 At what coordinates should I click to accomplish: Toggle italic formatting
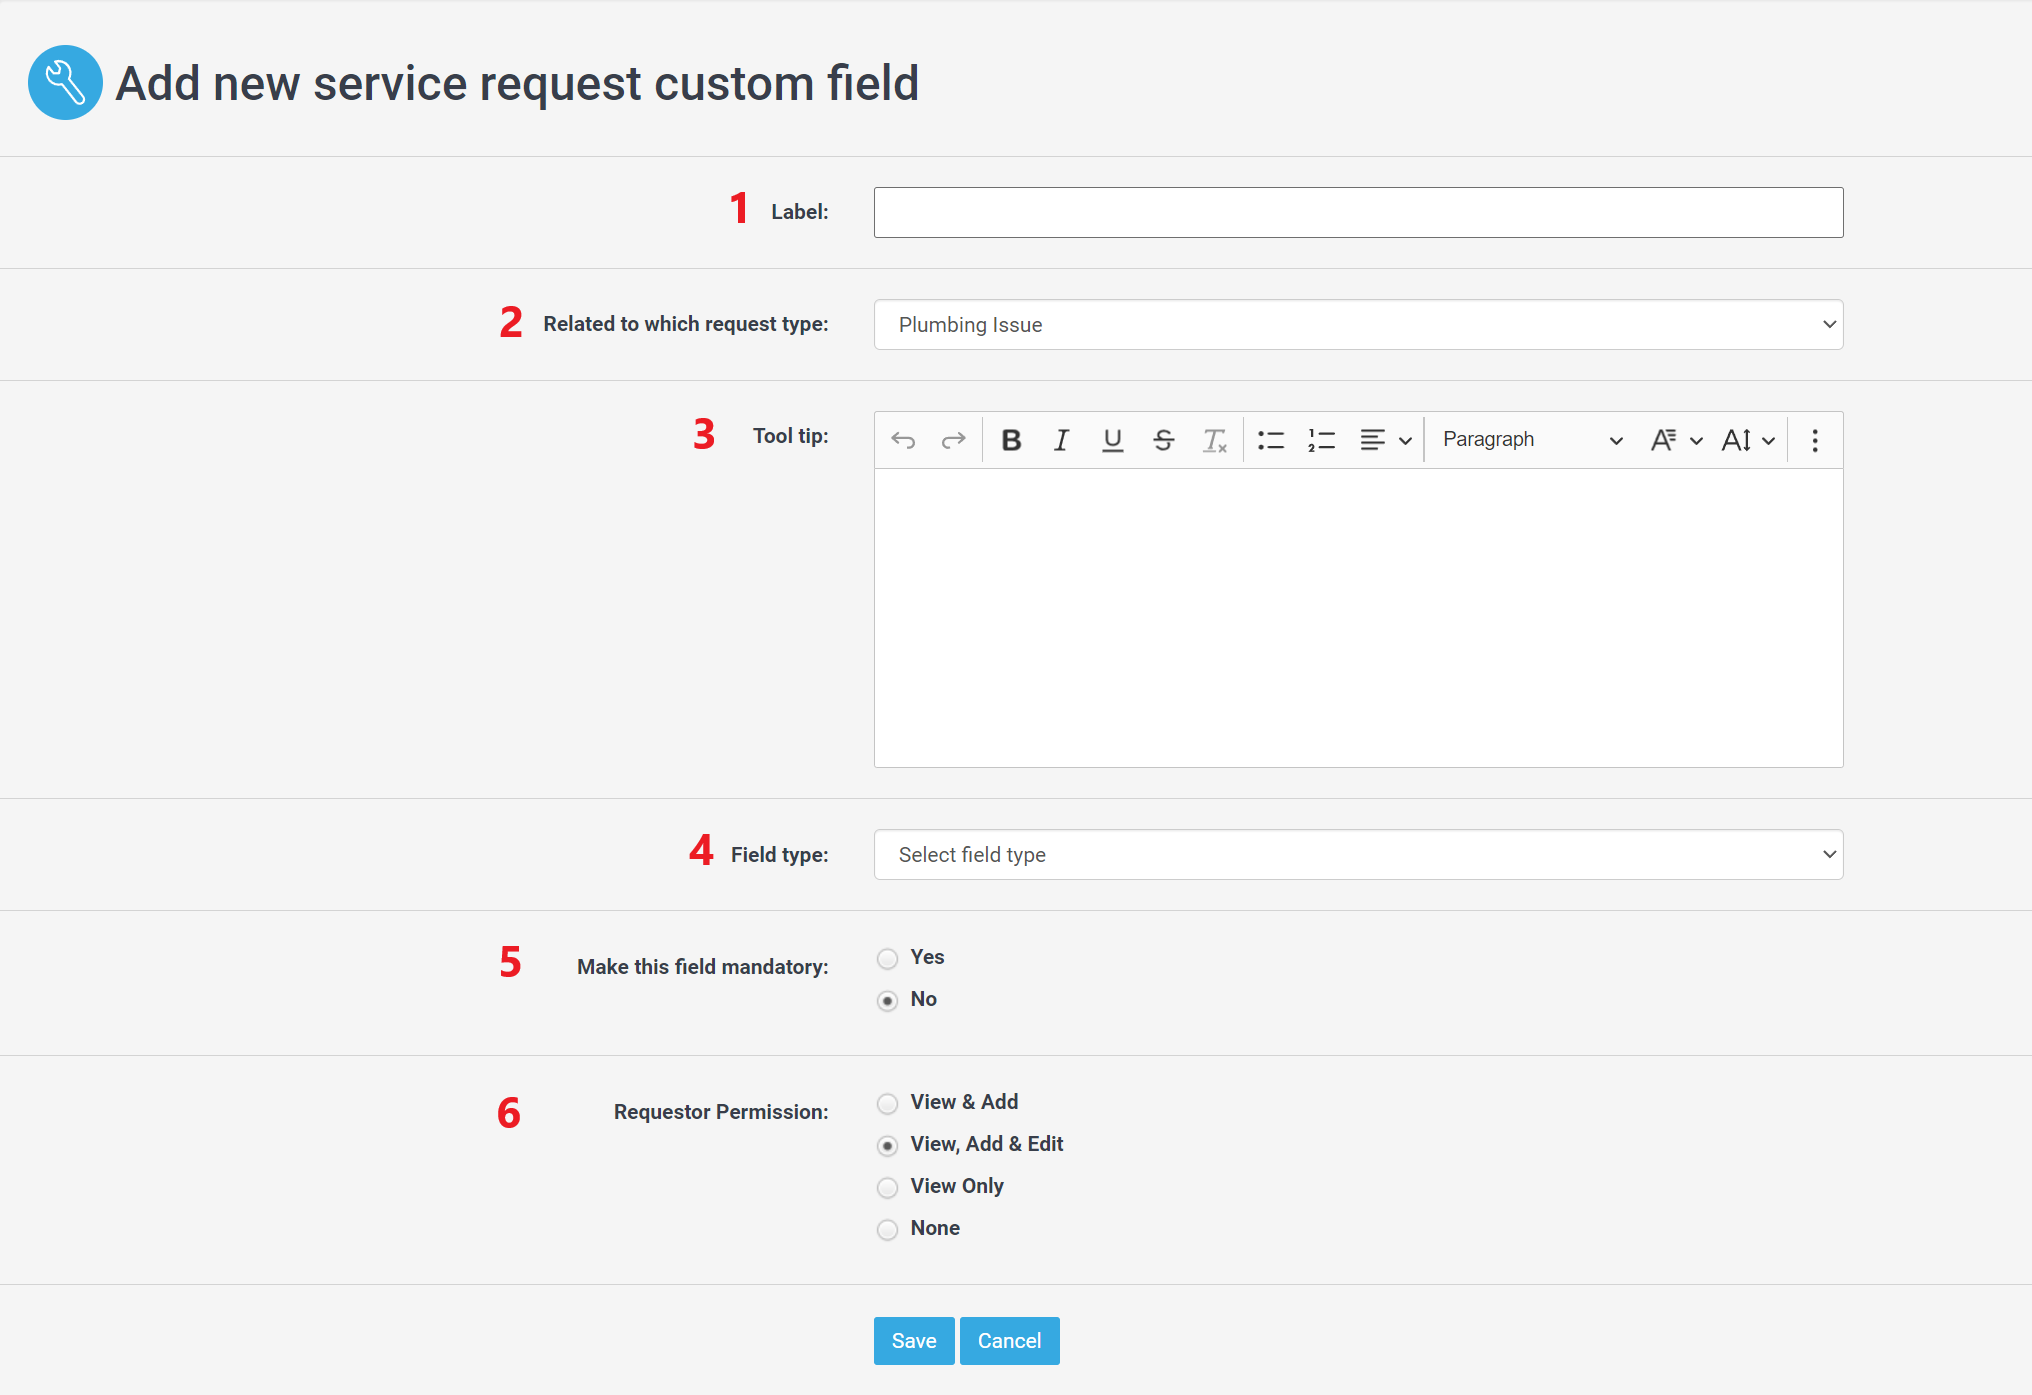tap(1062, 440)
